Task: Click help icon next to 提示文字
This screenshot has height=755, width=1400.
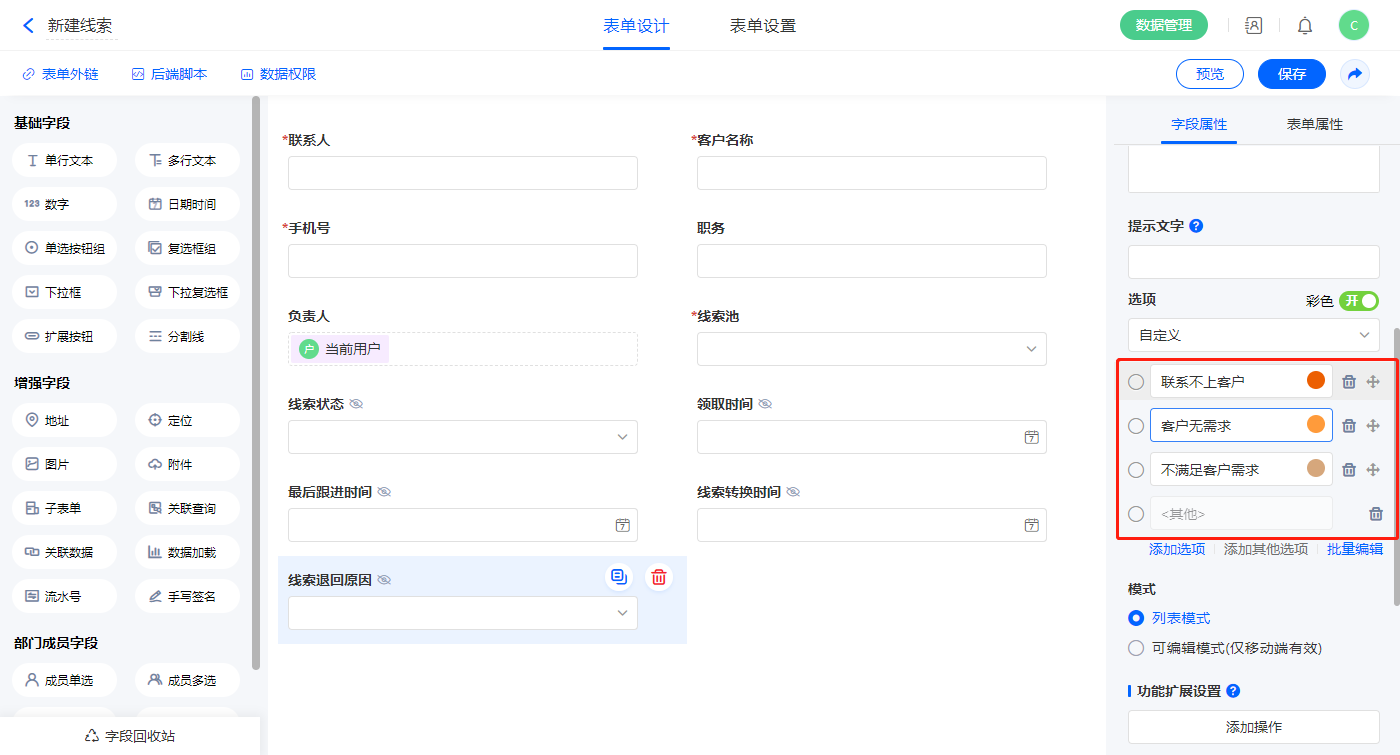Action: [1196, 226]
